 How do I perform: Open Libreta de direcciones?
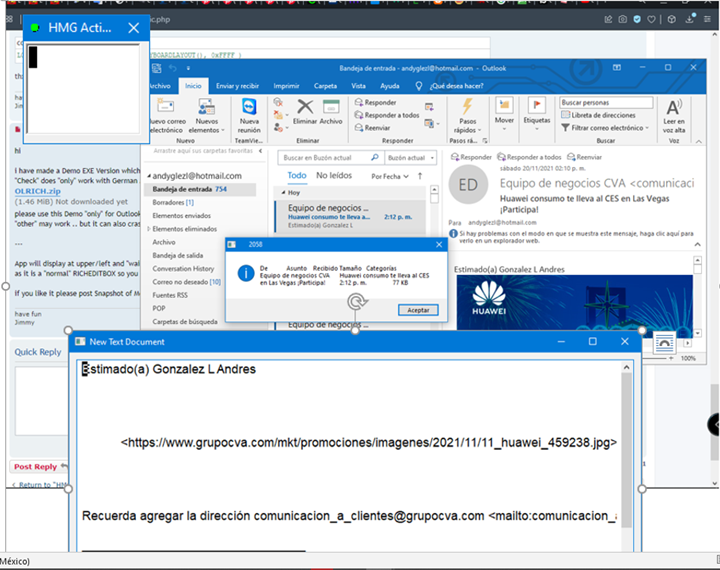[x=599, y=115]
